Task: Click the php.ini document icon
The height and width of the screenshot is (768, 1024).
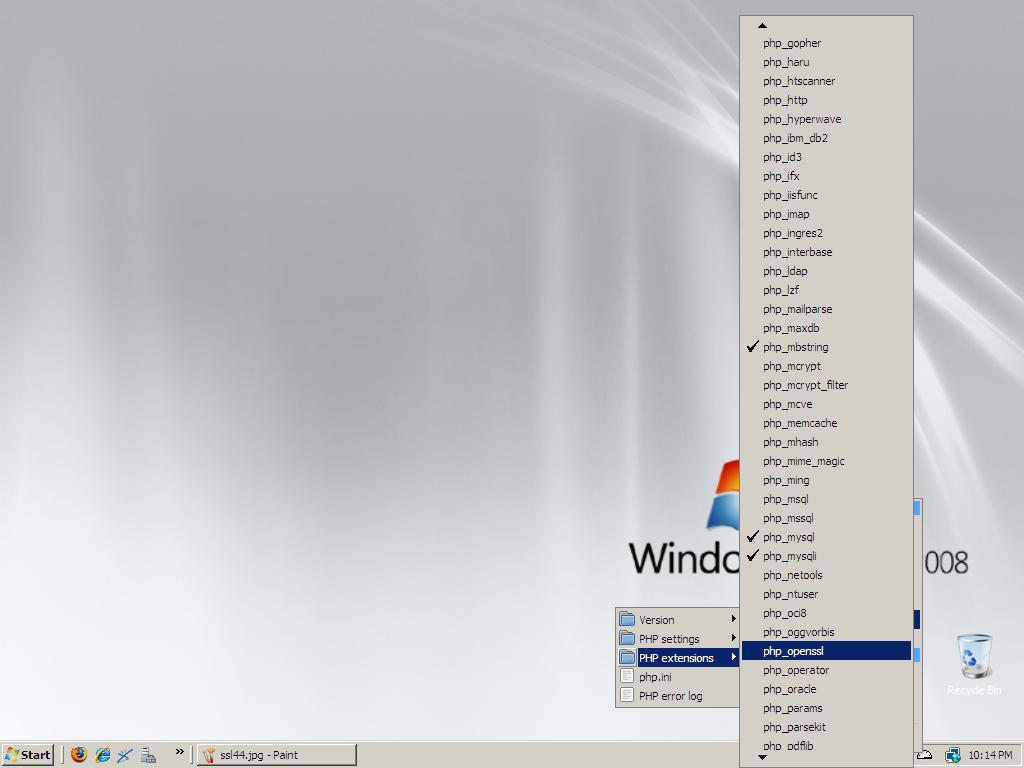Action: pyautogui.click(x=627, y=677)
